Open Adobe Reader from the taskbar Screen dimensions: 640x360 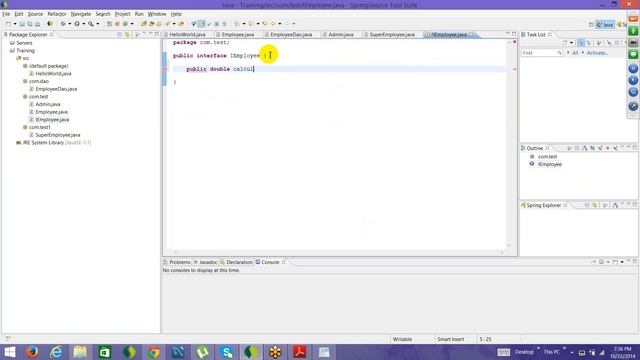click(x=300, y=352)
